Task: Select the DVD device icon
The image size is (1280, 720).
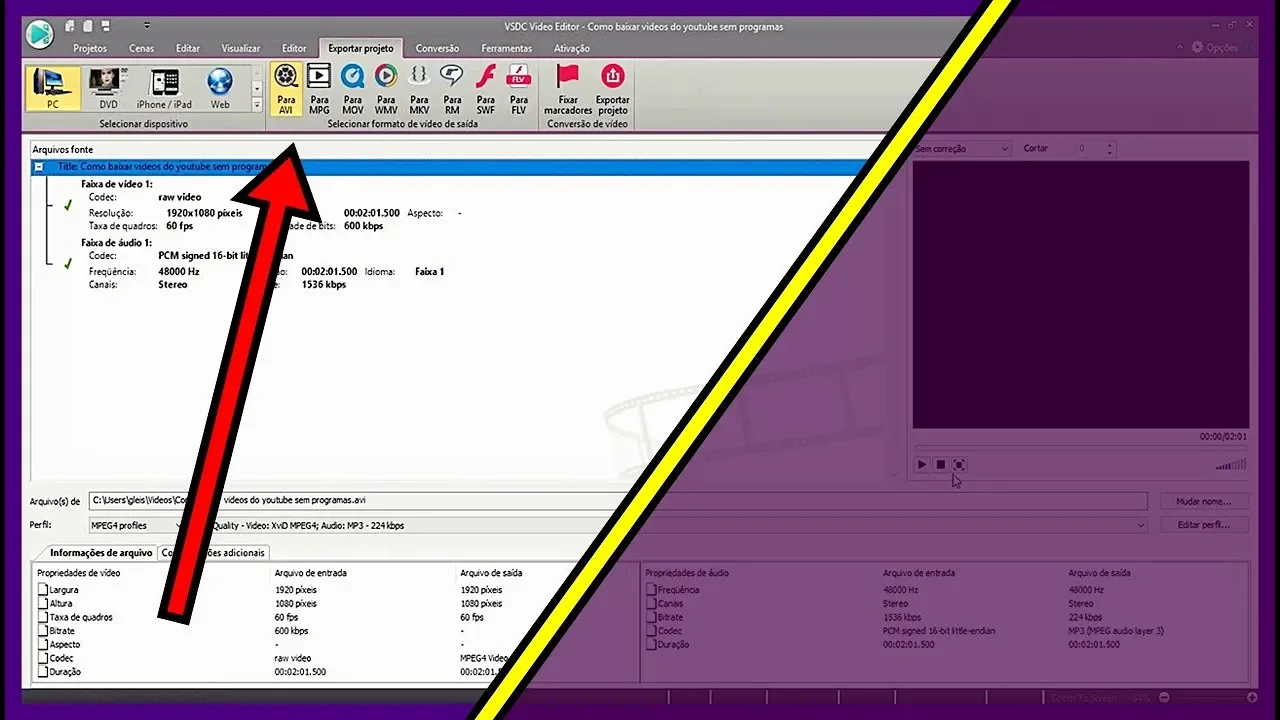Action: (x=108, y=88)
